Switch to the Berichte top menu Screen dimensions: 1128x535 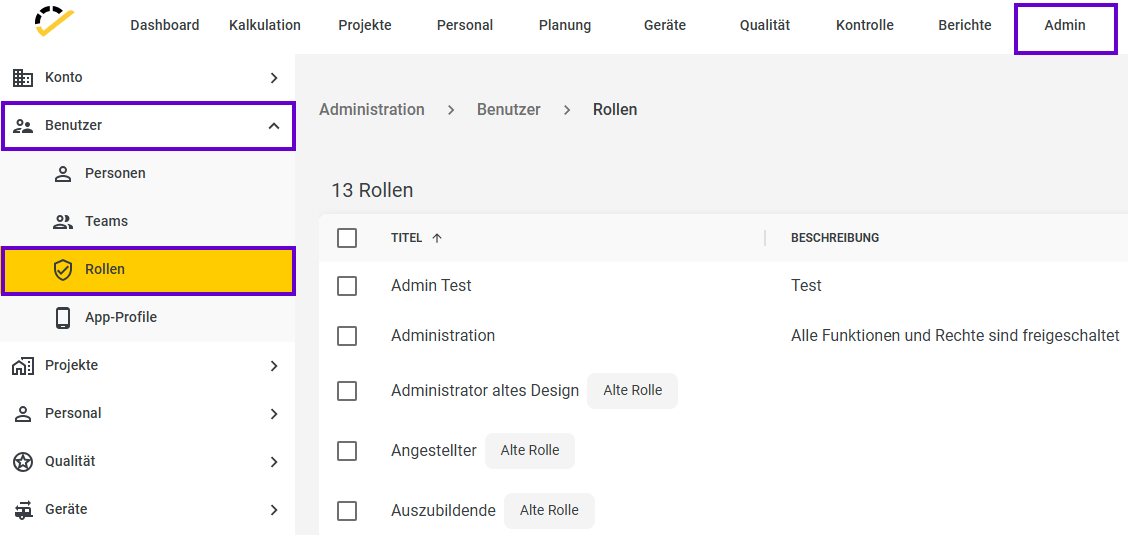(x=965, y=25)
